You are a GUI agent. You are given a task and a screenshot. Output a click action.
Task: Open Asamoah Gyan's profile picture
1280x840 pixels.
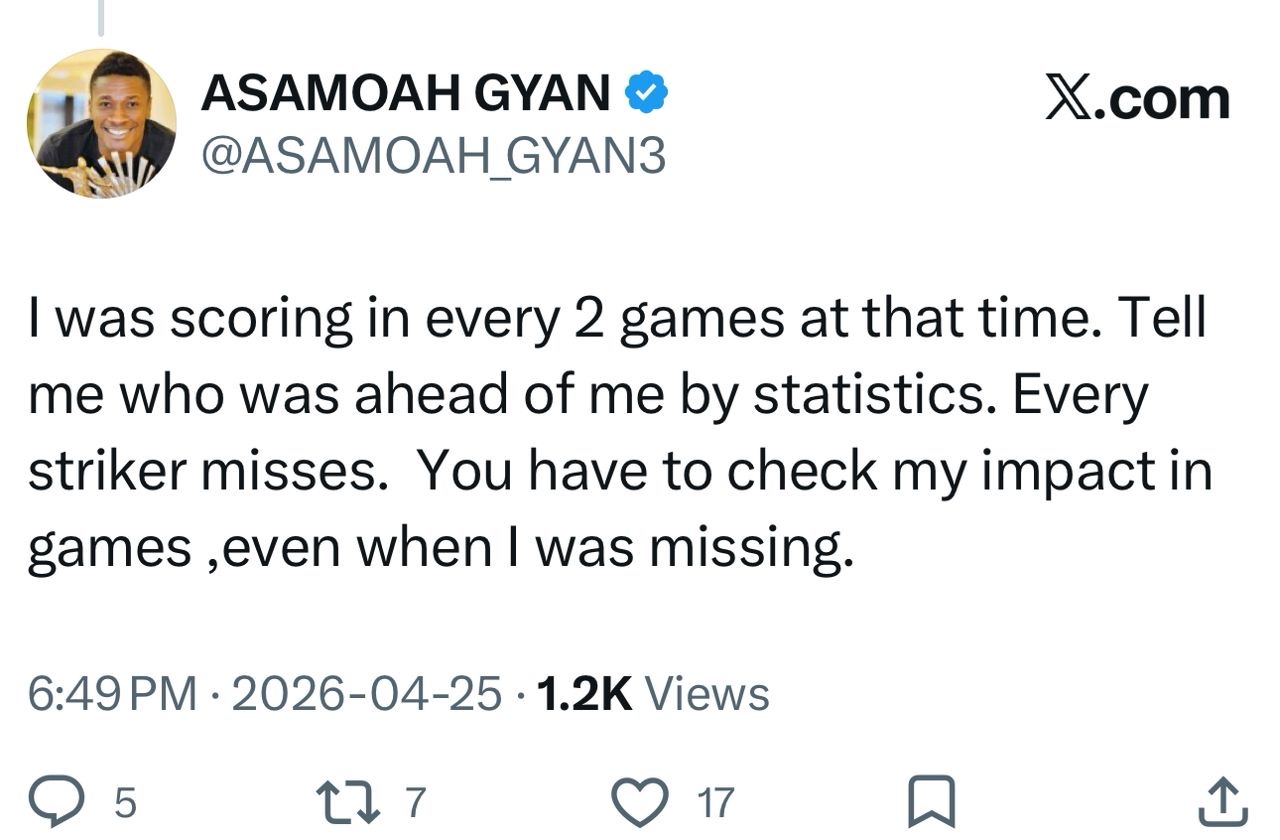point(101,122)
